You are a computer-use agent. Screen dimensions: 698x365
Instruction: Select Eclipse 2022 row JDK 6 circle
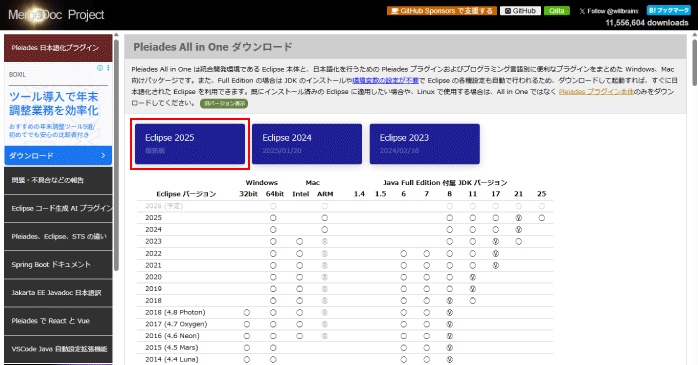(x=403, y=254)
